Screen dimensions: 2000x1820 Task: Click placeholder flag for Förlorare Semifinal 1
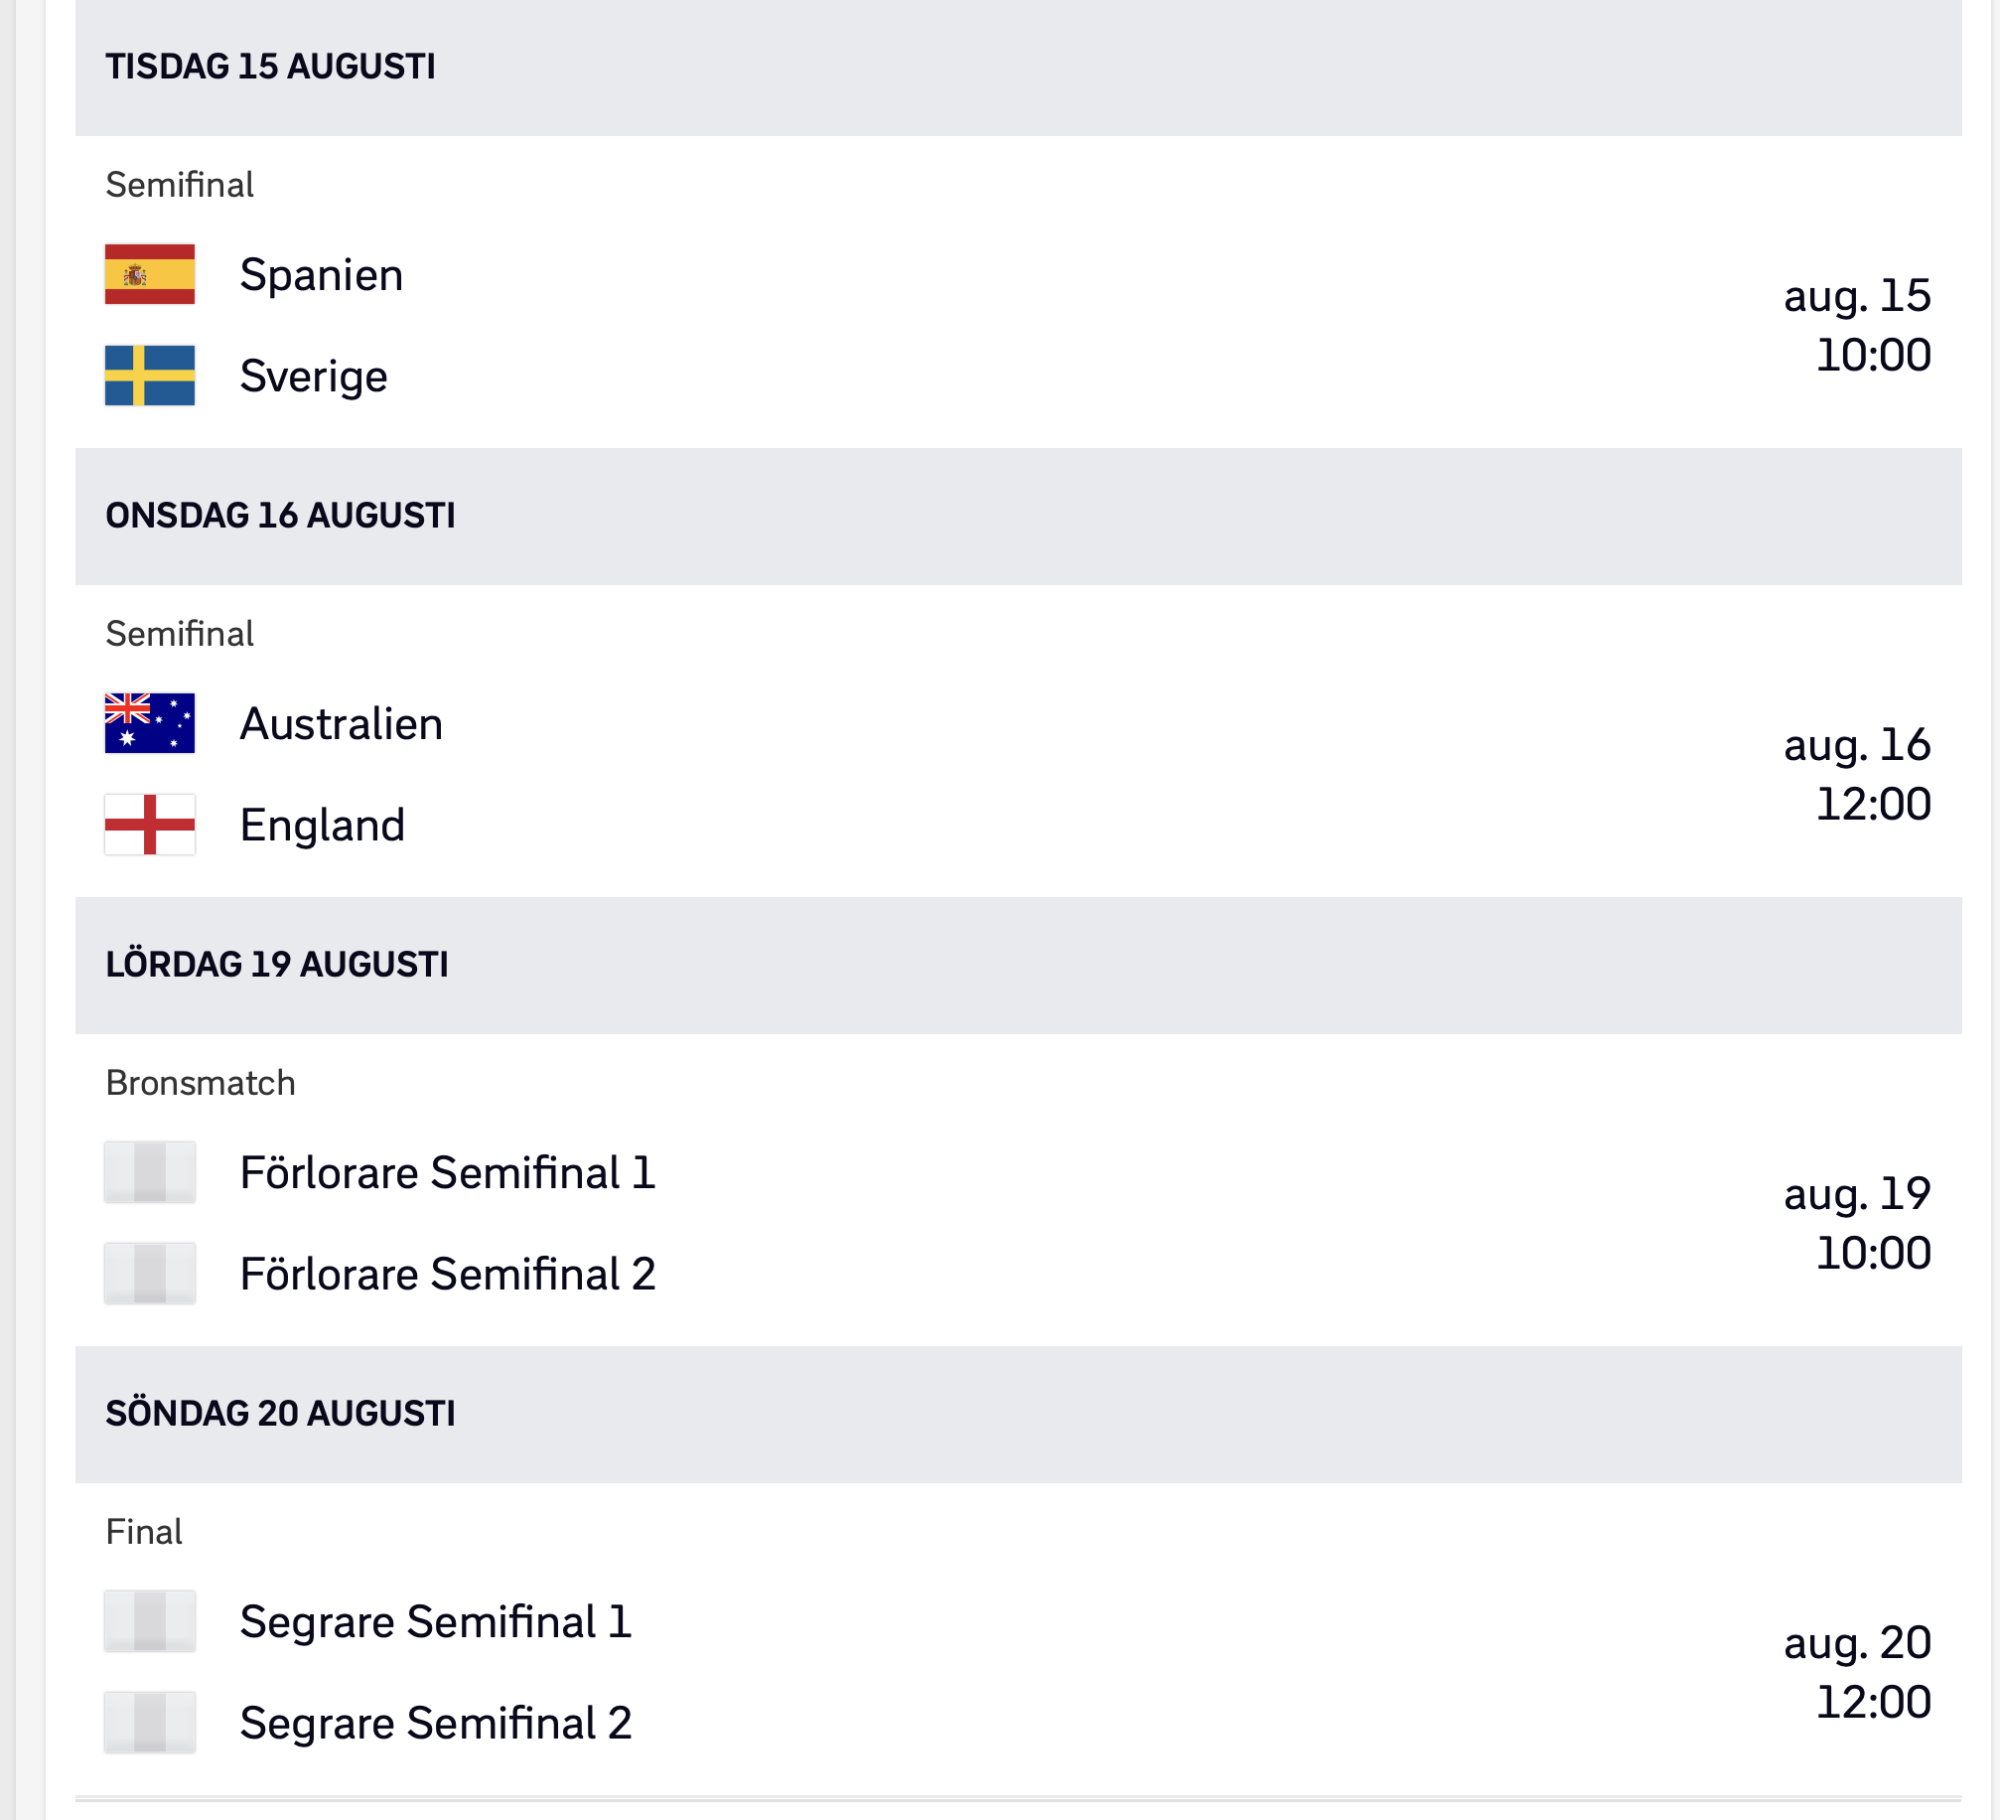coord(150,1172)
